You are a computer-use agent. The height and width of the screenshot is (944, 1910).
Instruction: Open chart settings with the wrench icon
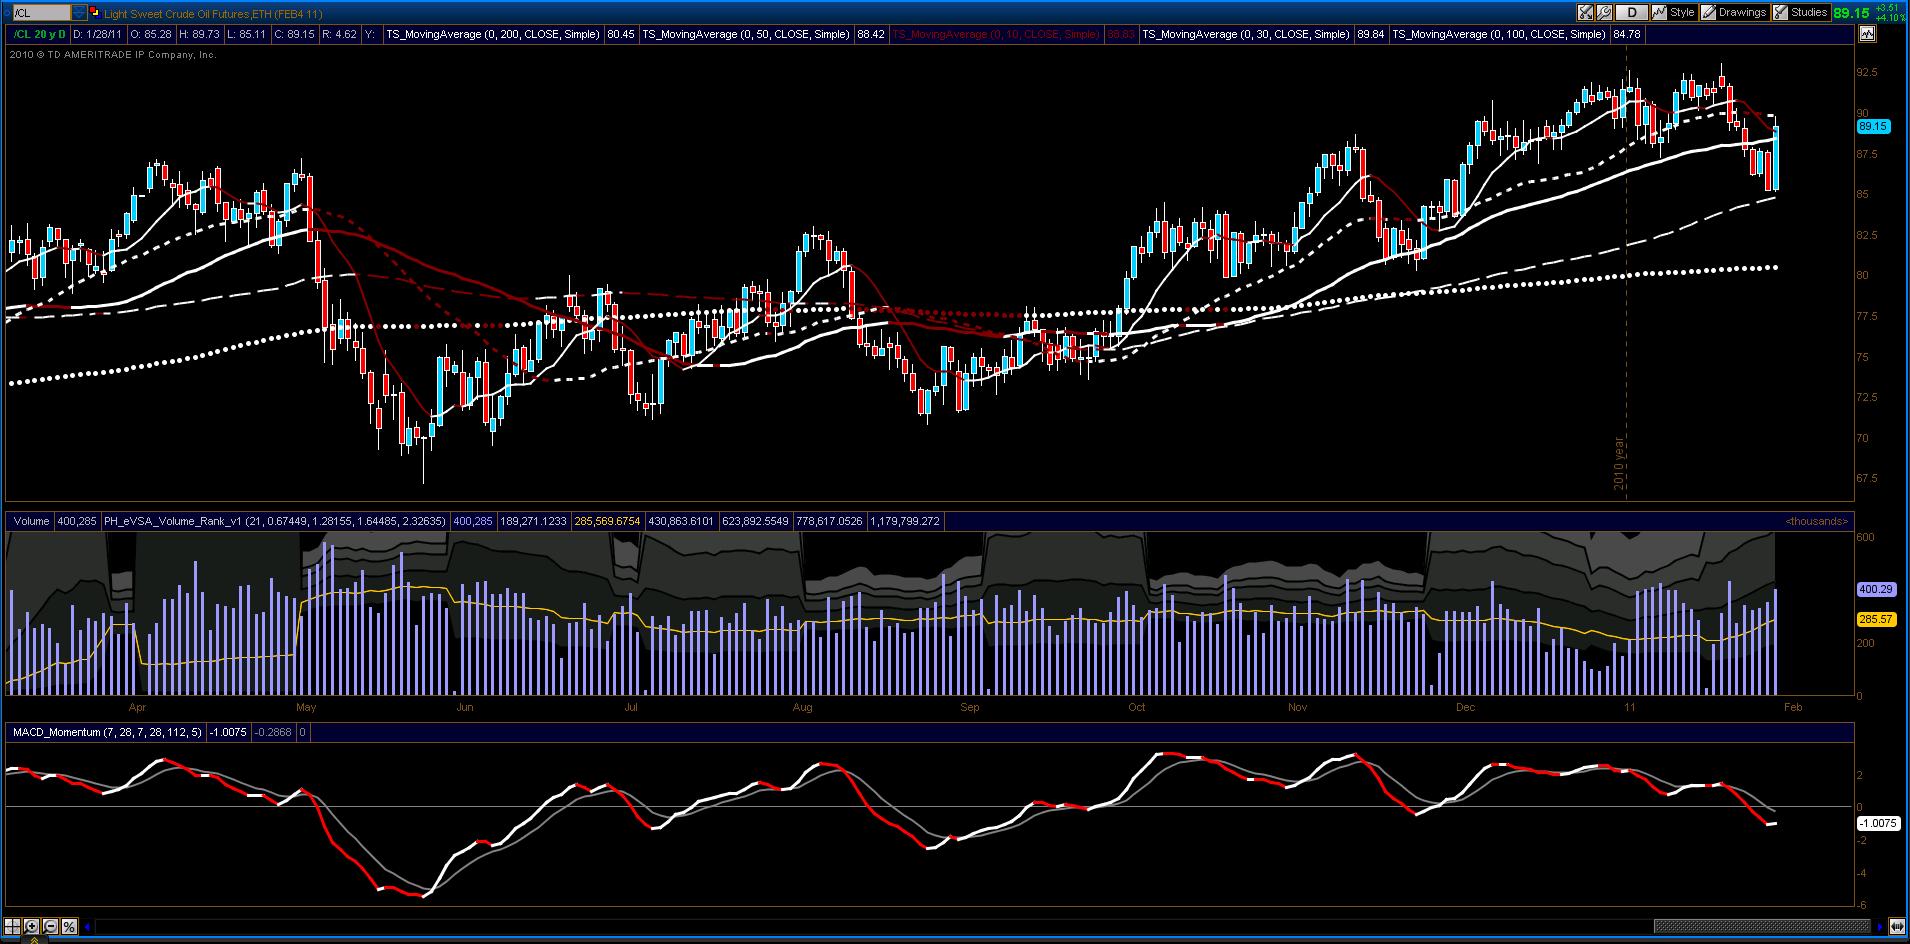click(1605, 13)
